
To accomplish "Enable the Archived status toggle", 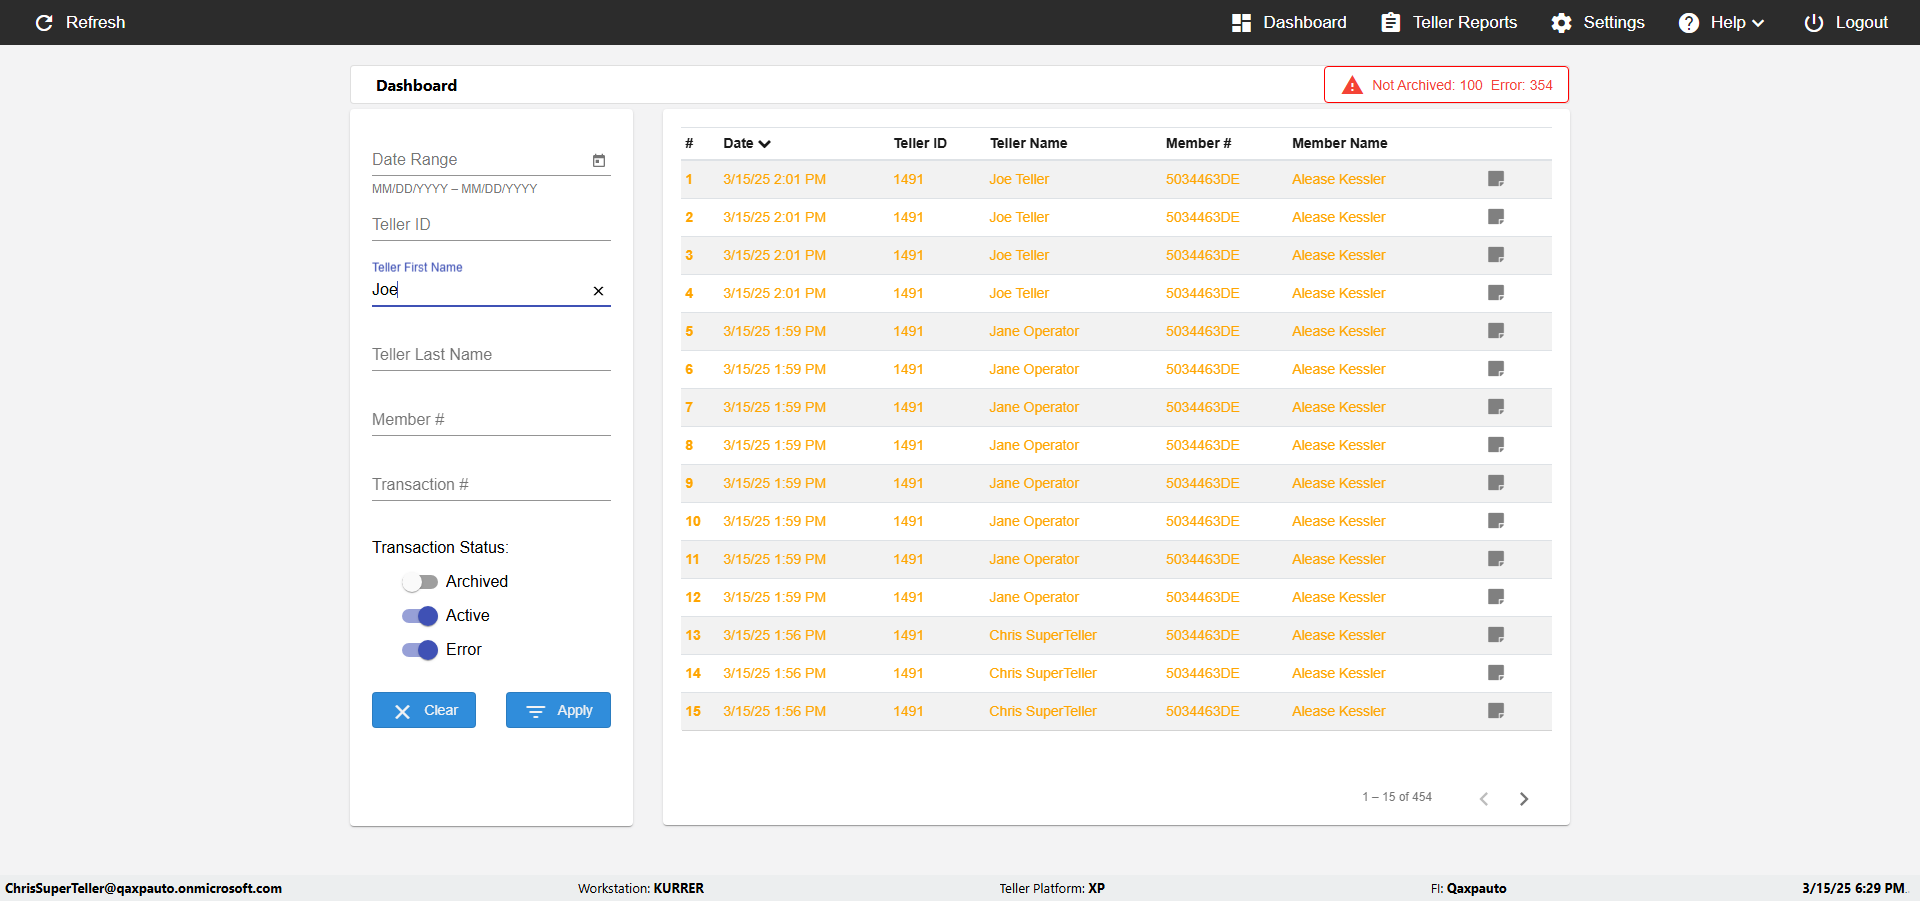I will tap(420, 582).
